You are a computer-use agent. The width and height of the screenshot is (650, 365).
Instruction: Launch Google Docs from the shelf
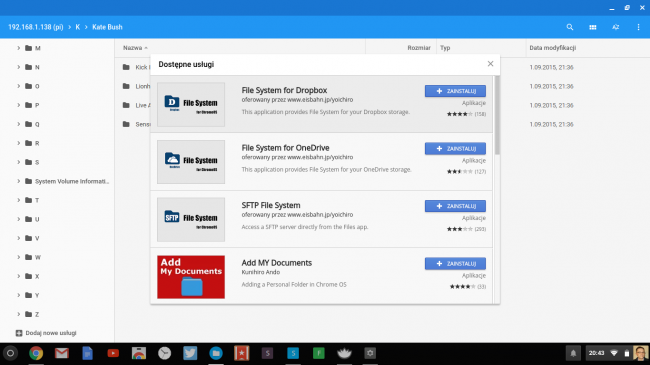coord(87,353)
